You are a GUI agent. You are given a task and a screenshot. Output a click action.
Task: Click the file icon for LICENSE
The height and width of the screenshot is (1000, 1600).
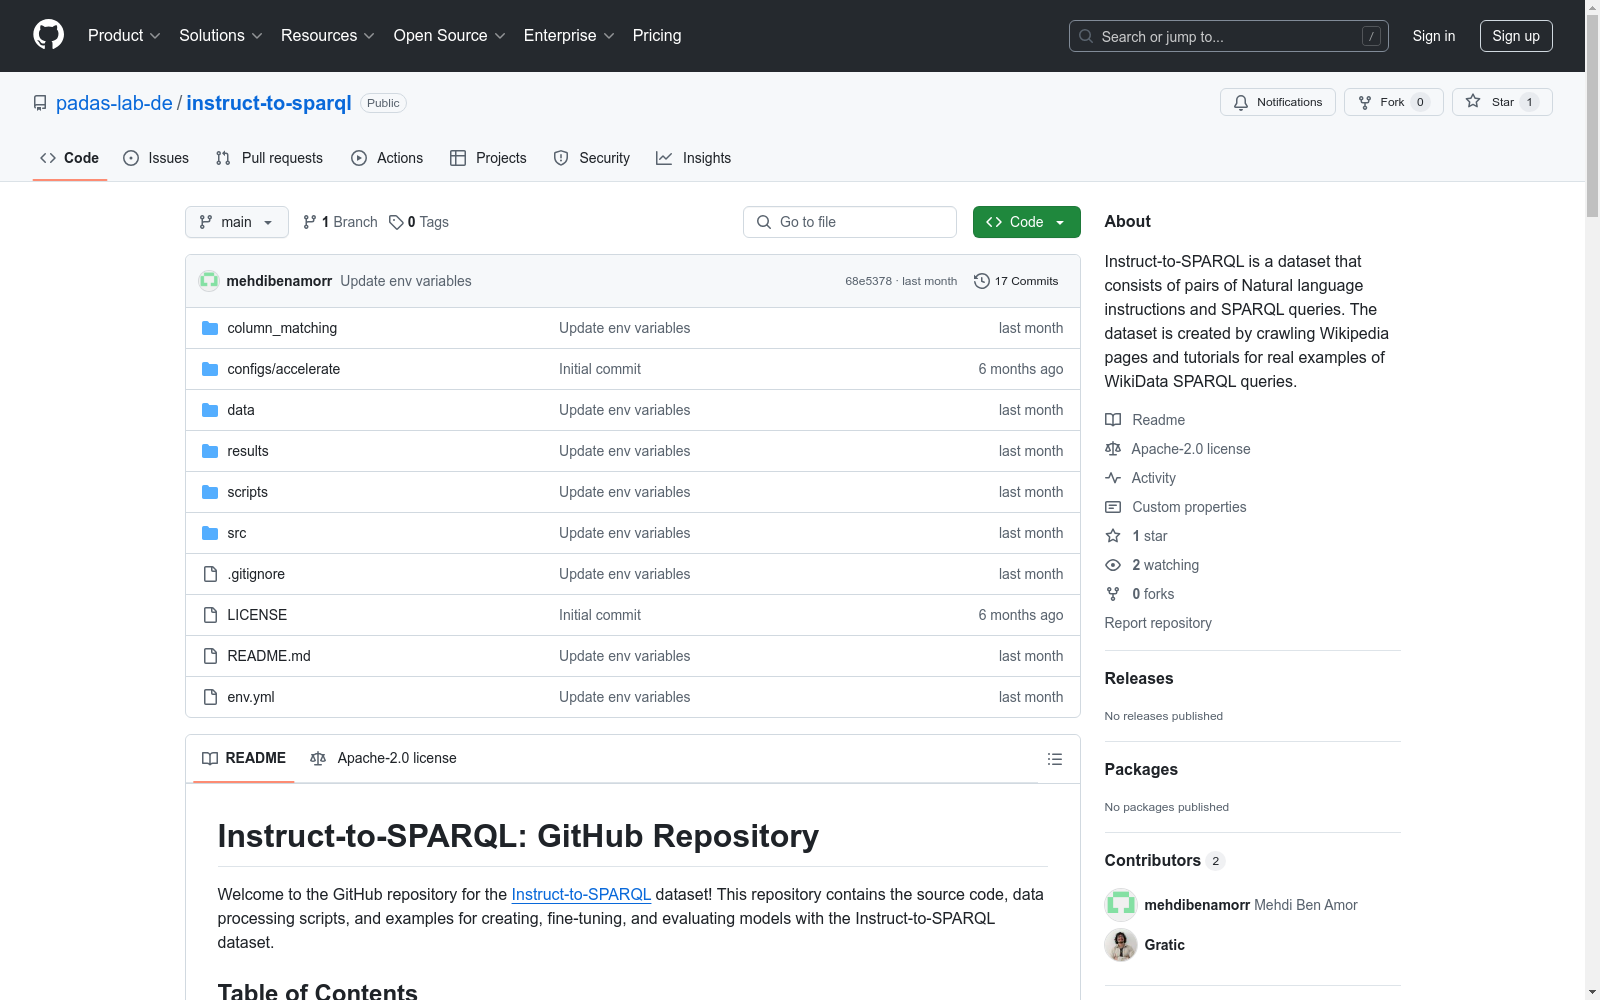tap(210, 615)
